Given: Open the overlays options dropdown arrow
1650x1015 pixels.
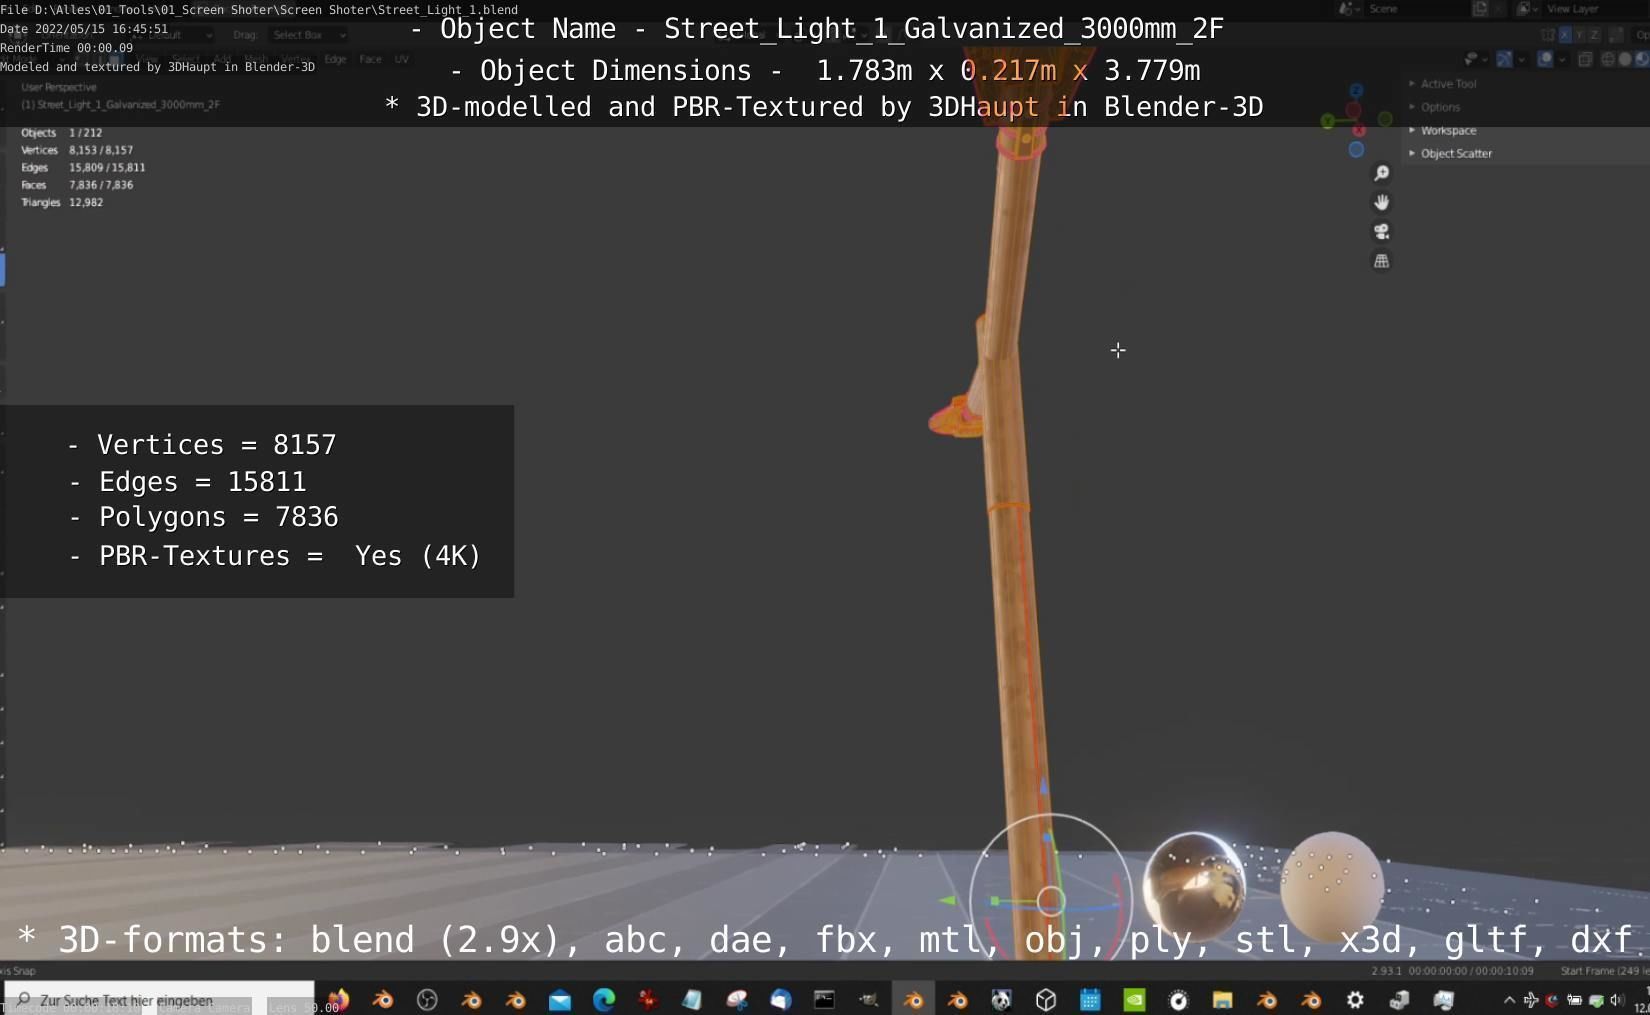Looking at the screenshot, I should tap(1562, 59).
